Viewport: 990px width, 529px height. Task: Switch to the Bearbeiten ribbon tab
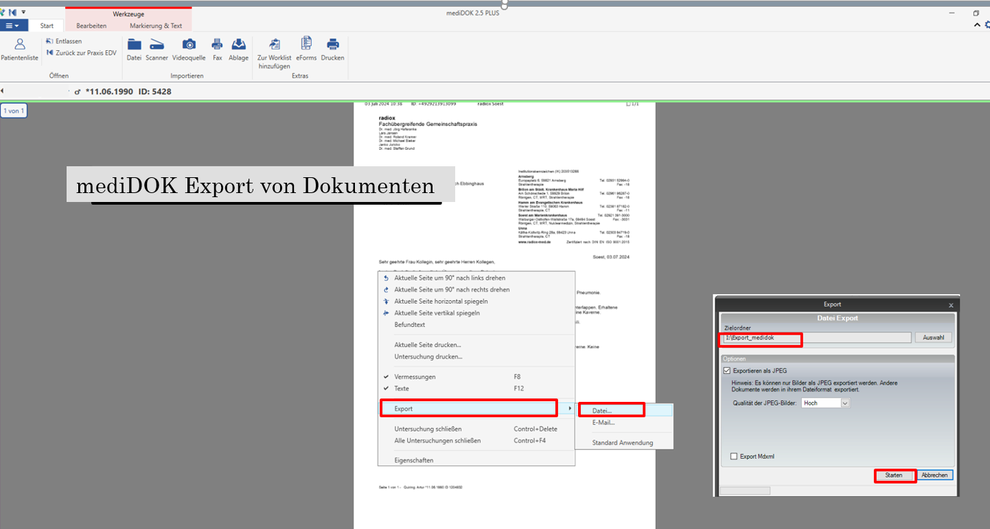tap(92, 26)
